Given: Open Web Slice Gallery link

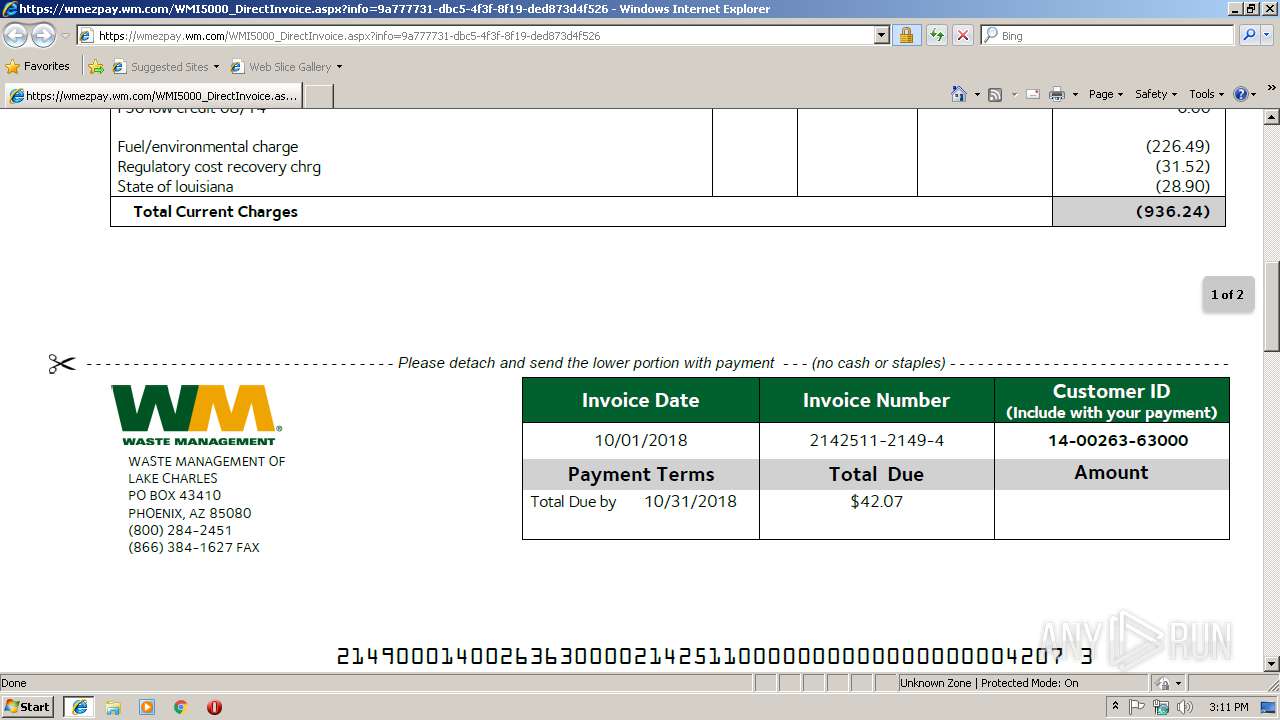Looking at the screenshot, I should point(286,67).
